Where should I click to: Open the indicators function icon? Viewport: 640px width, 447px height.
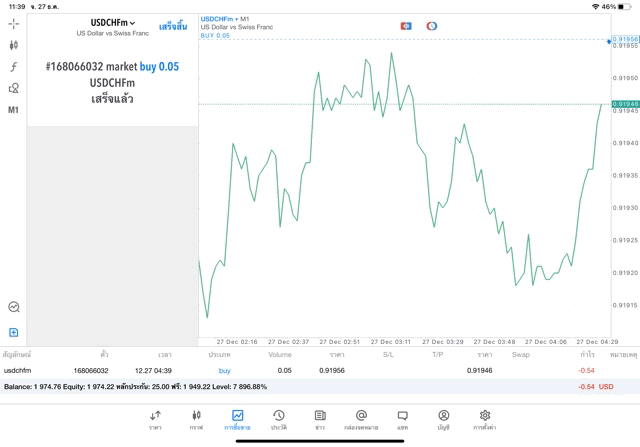pos(14,67)
